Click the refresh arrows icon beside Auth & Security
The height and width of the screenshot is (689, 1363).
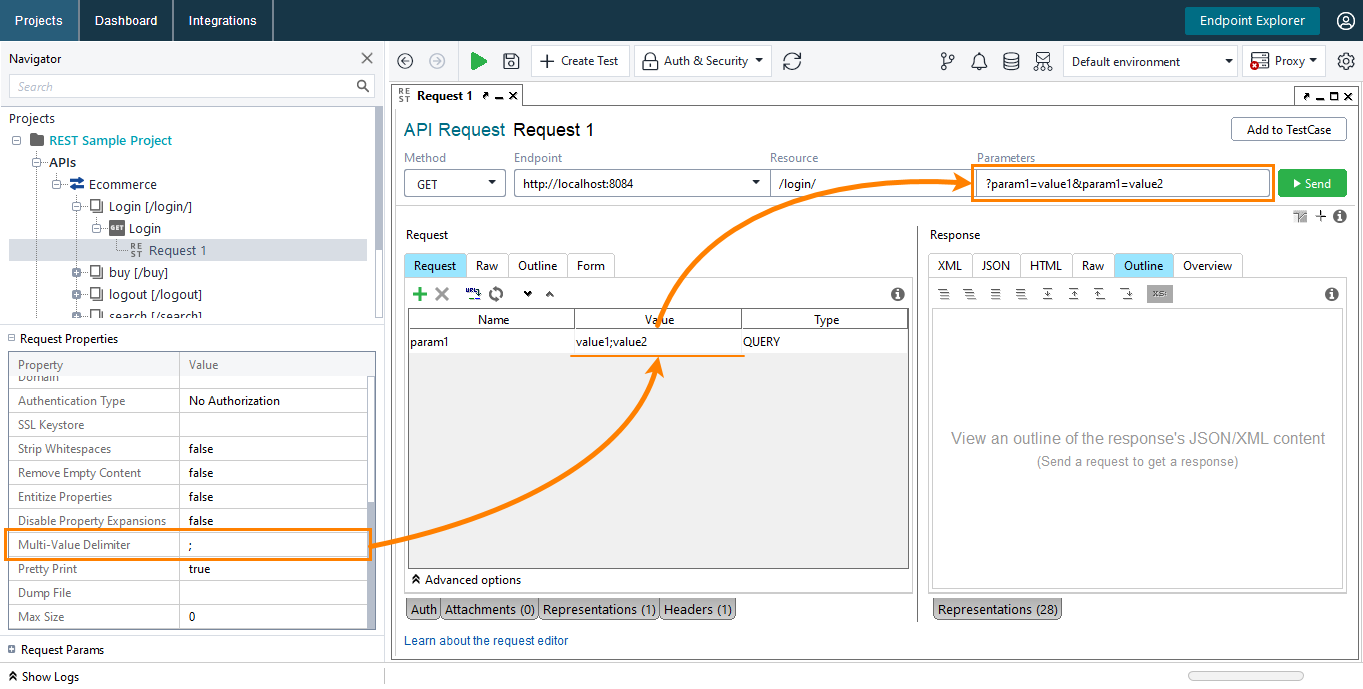pos(792,61)
